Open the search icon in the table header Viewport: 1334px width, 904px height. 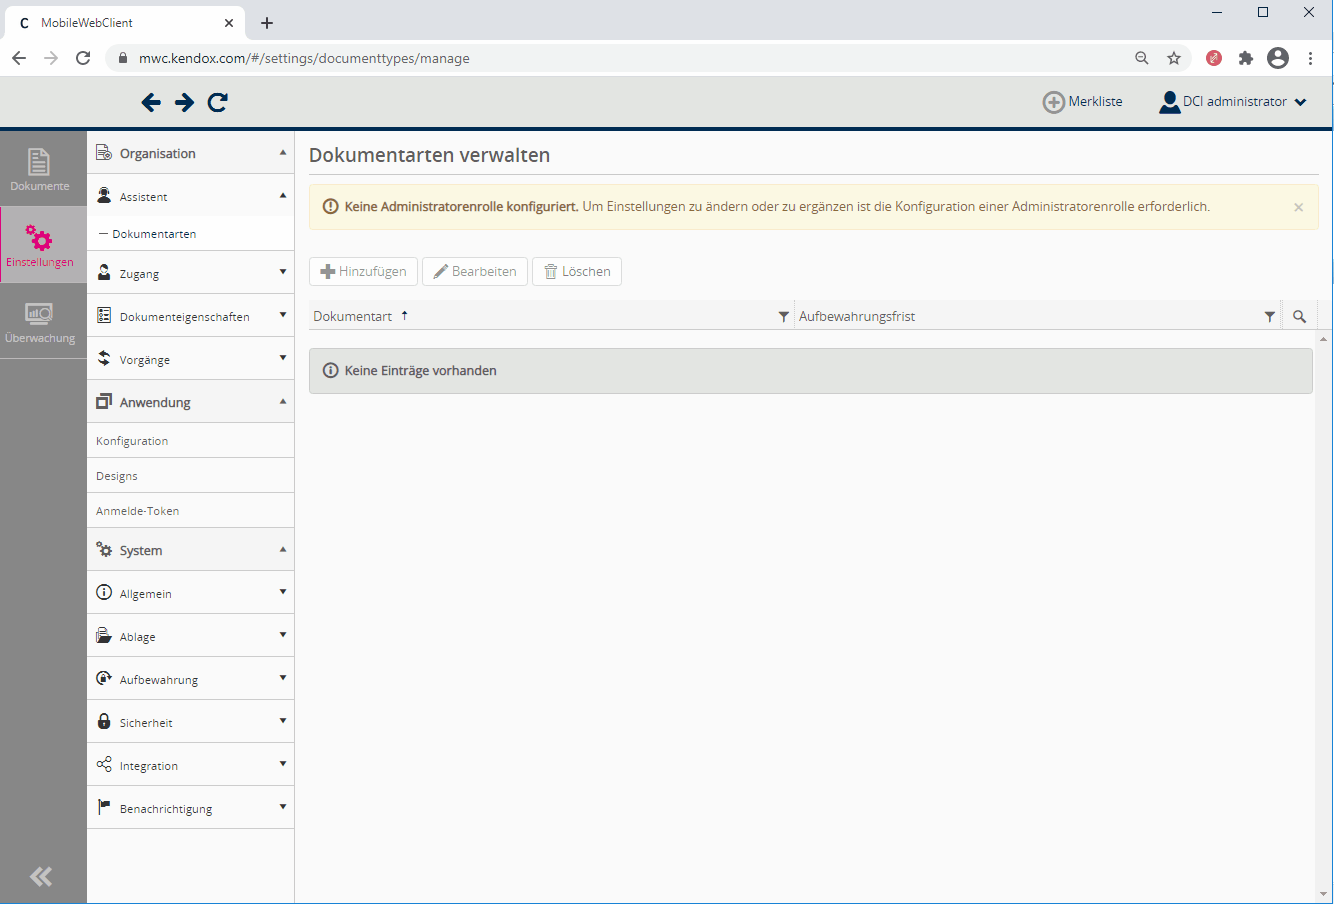(1299, 316)
